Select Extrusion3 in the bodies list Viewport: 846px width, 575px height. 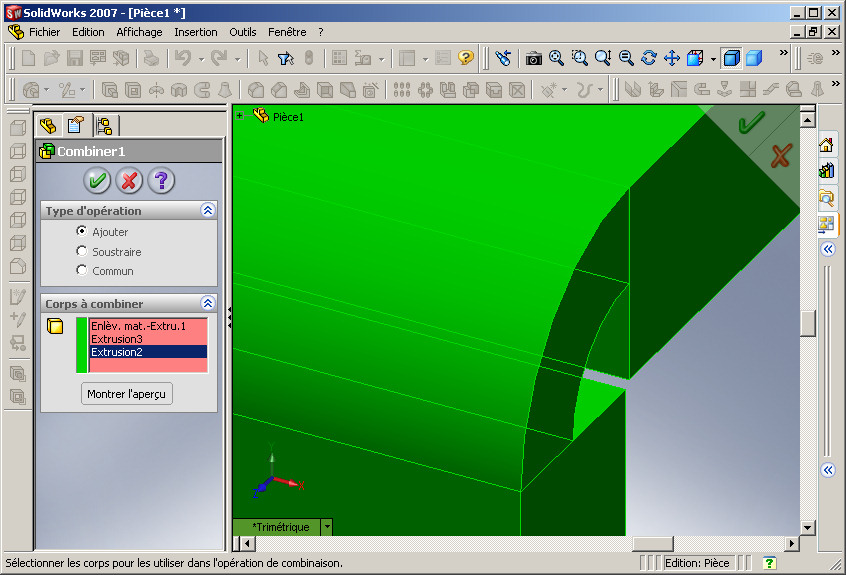tap(148, 339)
